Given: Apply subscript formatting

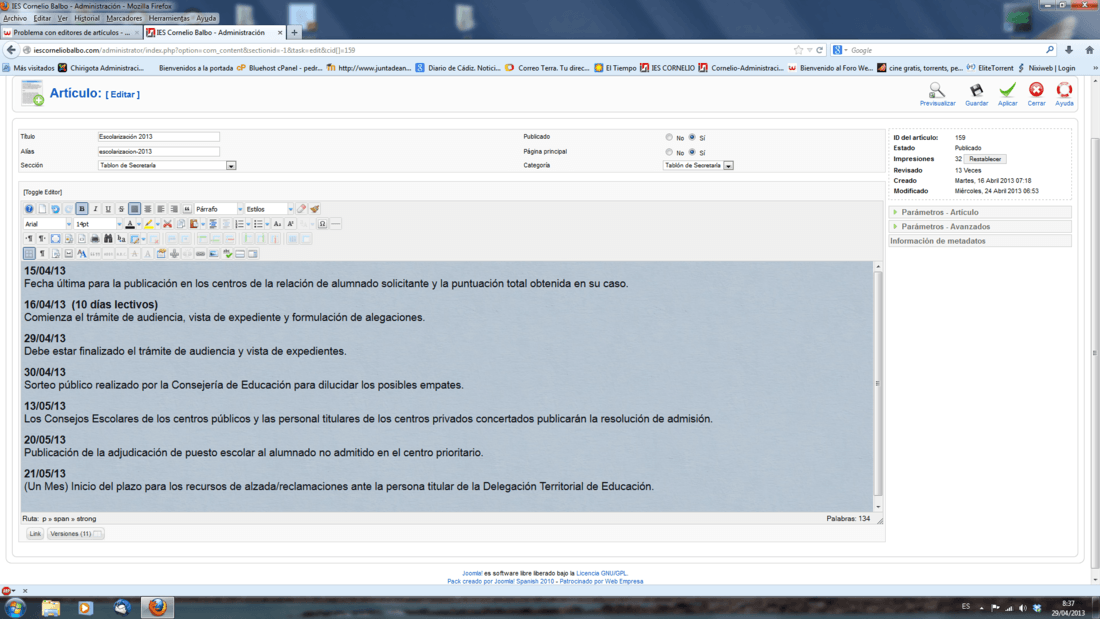Looking at the screenshot, I should pyautogui.click(x=277, y=224).
